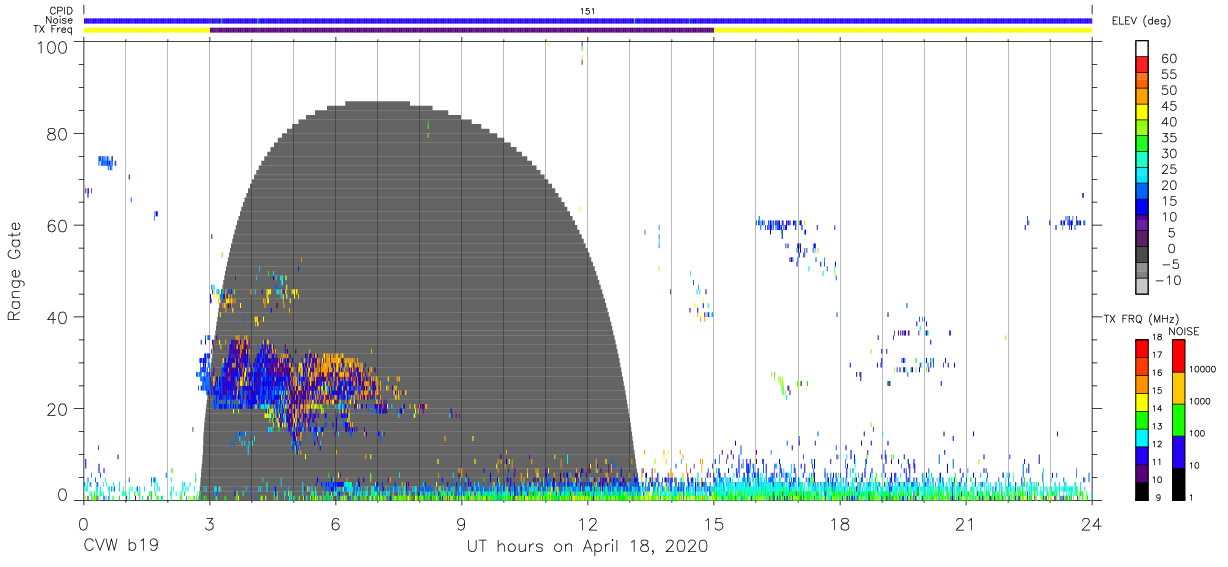Viewport: 1228px width, 567px height.
Task: Click the green 13–14 MHz TX FRQ swatch
Action: coord(1142,419)
